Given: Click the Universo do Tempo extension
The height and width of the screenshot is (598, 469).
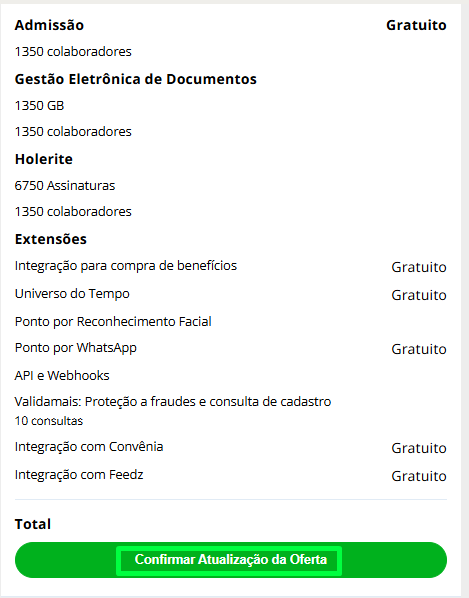Looking at the screenshot, I should [x=72, y=294].
